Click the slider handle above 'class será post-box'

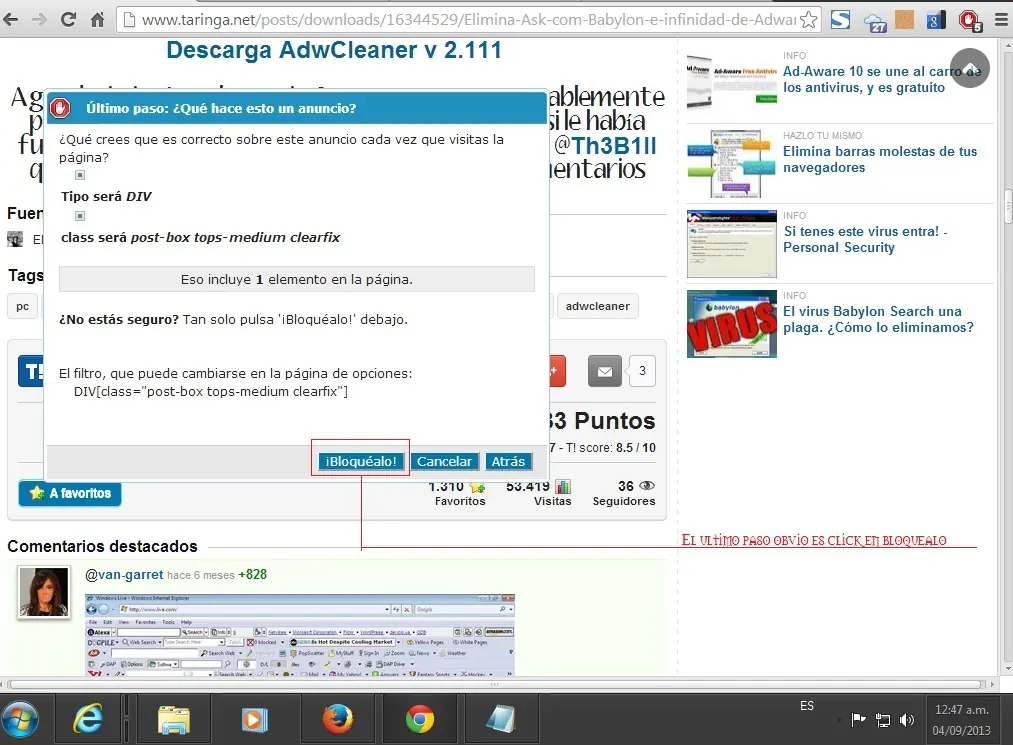click(80, 216)
